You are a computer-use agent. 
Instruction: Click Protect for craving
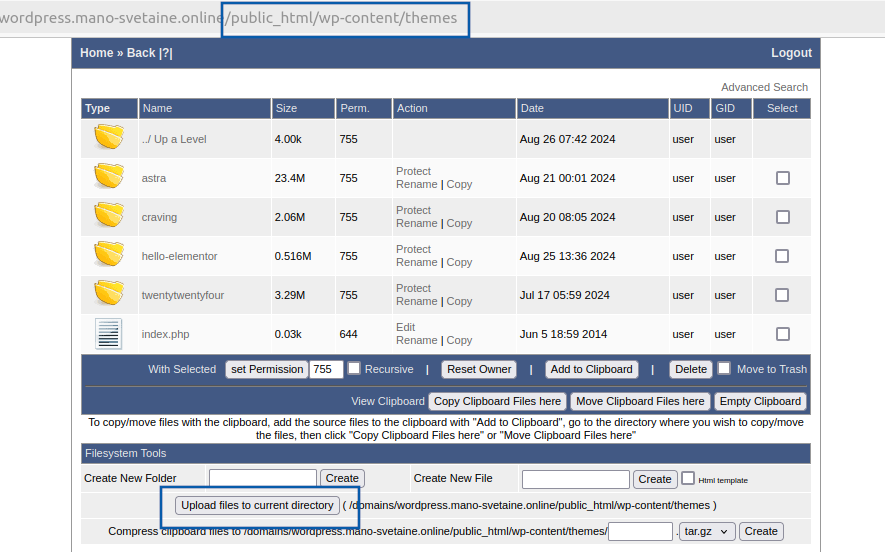click(413, 210)
